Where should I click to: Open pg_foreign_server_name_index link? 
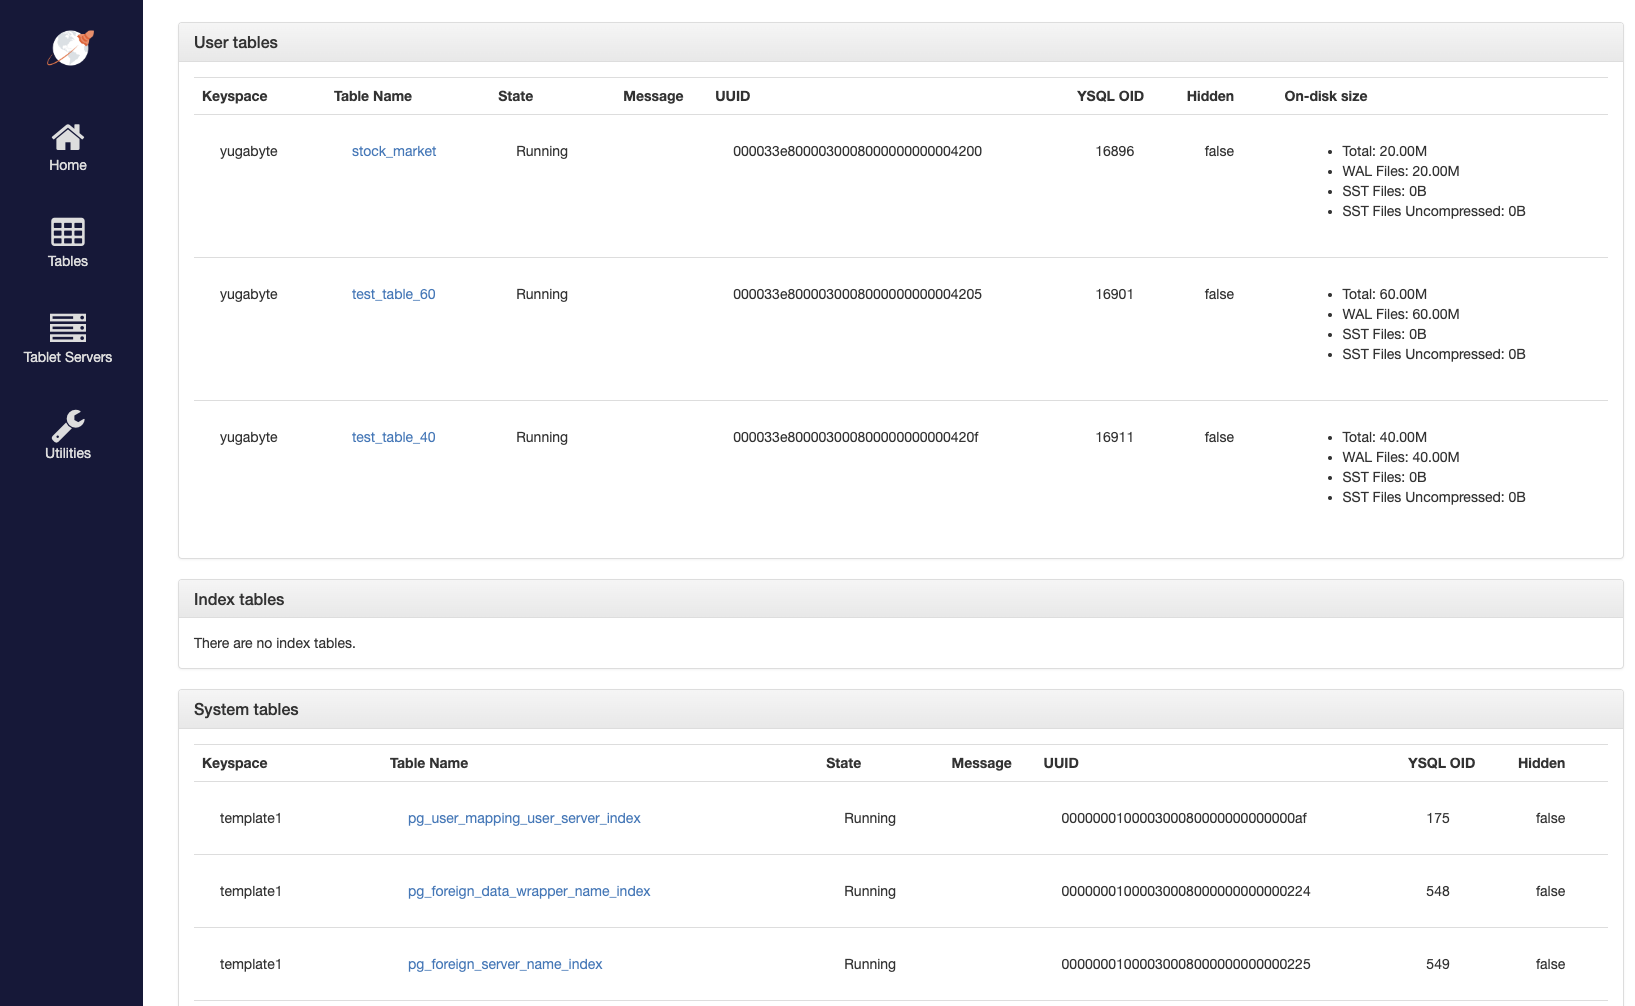pyautogui.click(x=505, y=965)
